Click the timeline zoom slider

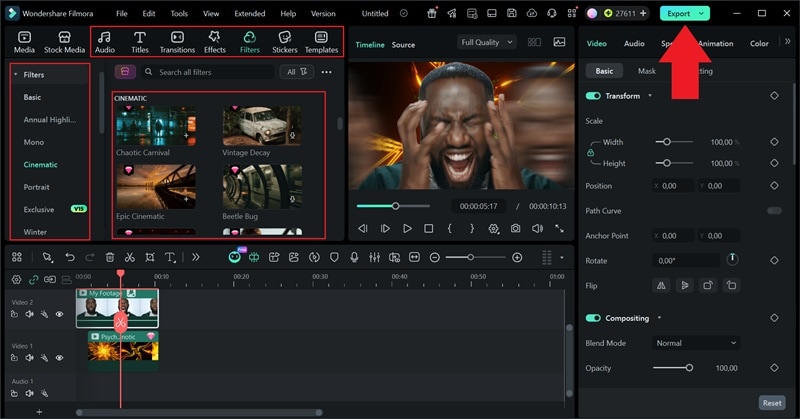(475, 257)
